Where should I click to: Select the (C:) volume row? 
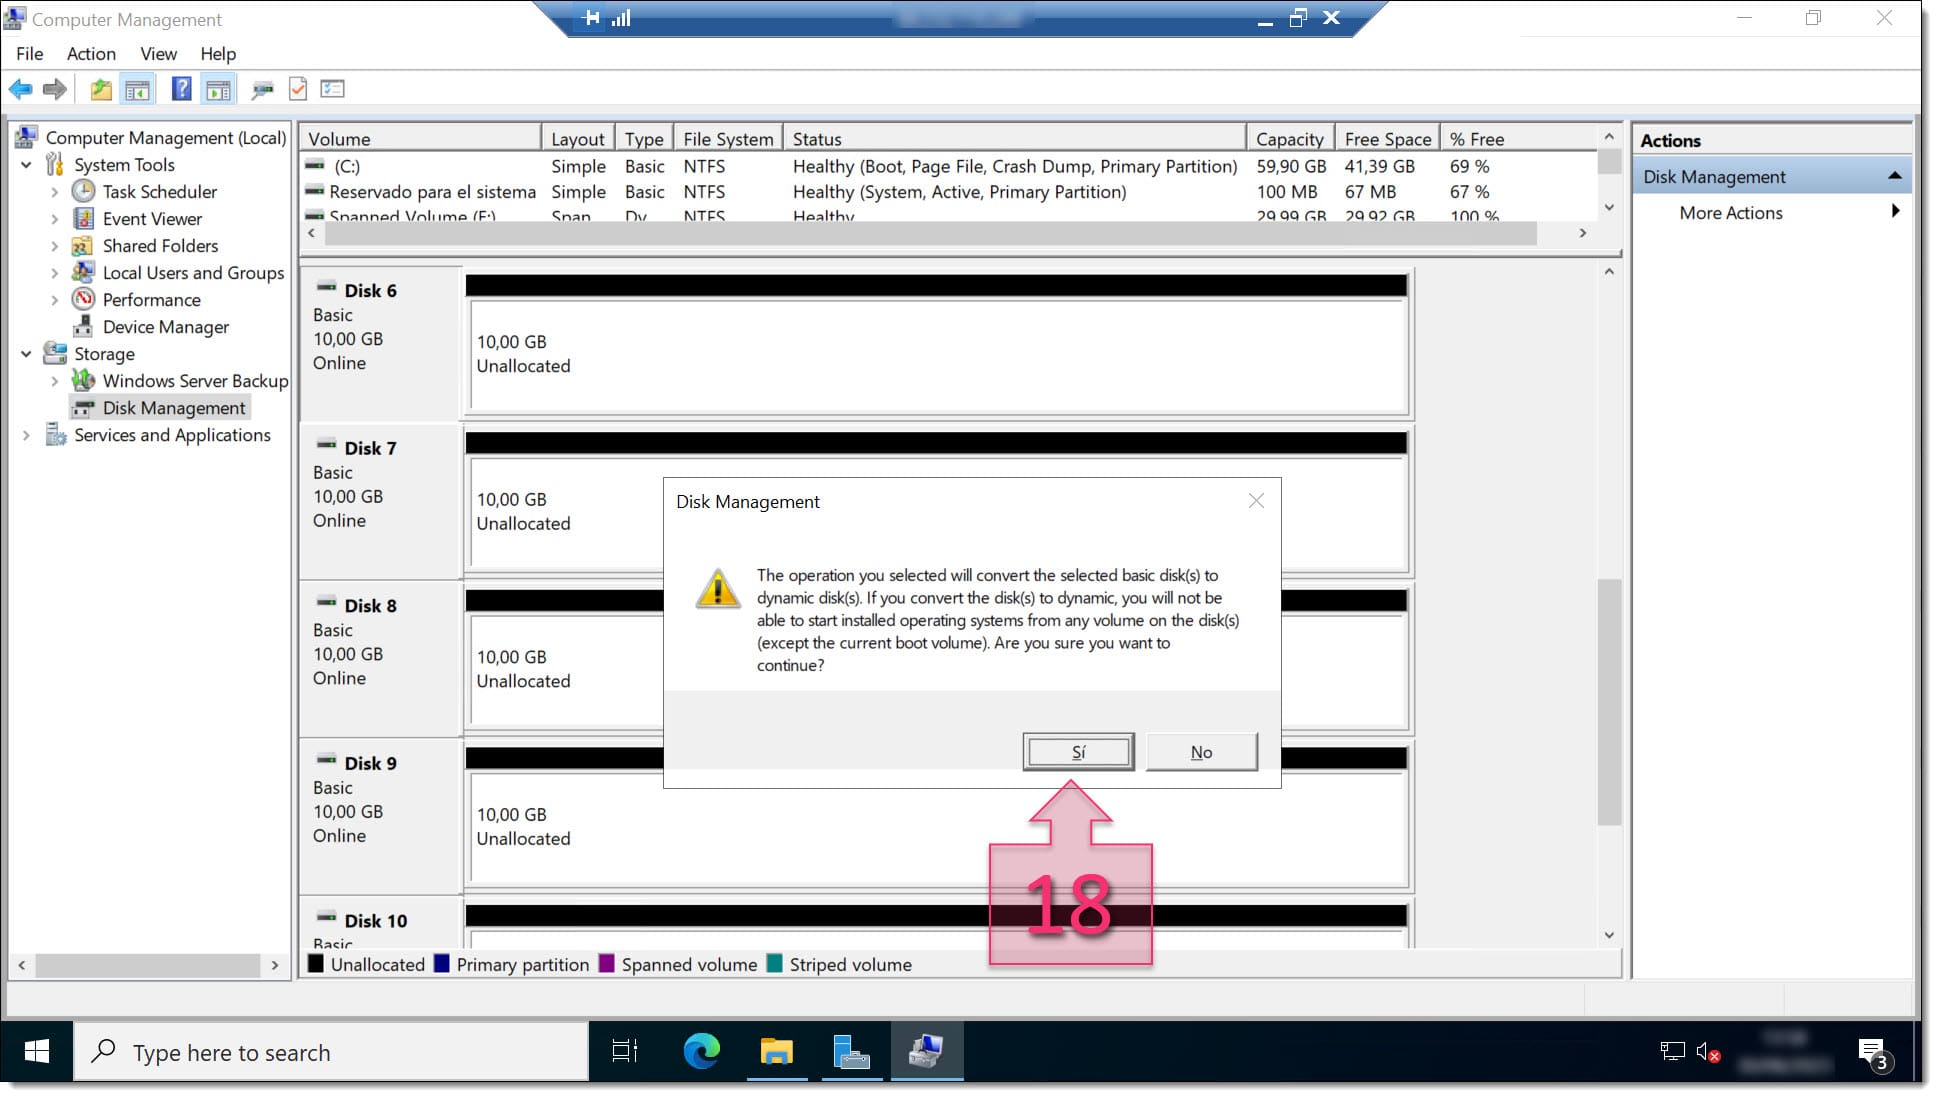coord(948,166)
